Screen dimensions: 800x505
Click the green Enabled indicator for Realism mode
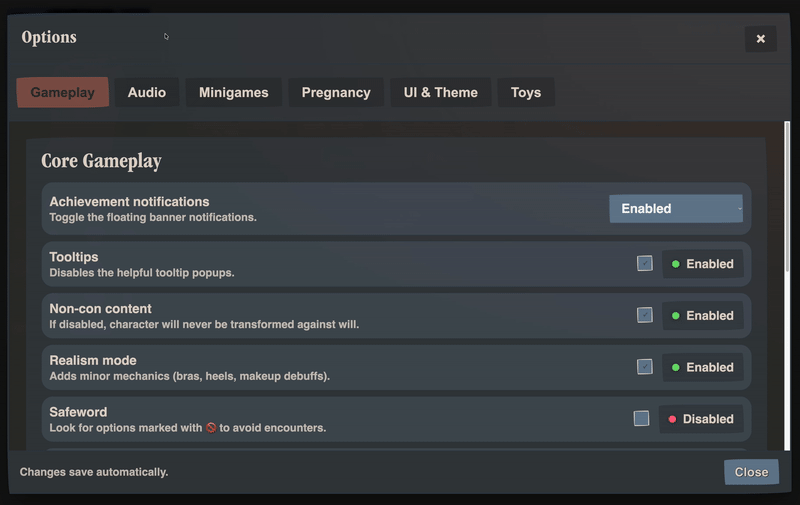702,368
